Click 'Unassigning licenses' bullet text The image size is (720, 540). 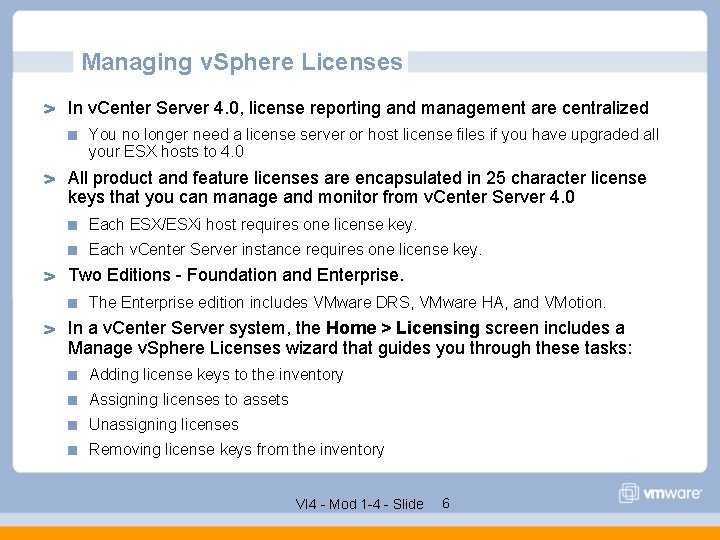pos(163,424)
